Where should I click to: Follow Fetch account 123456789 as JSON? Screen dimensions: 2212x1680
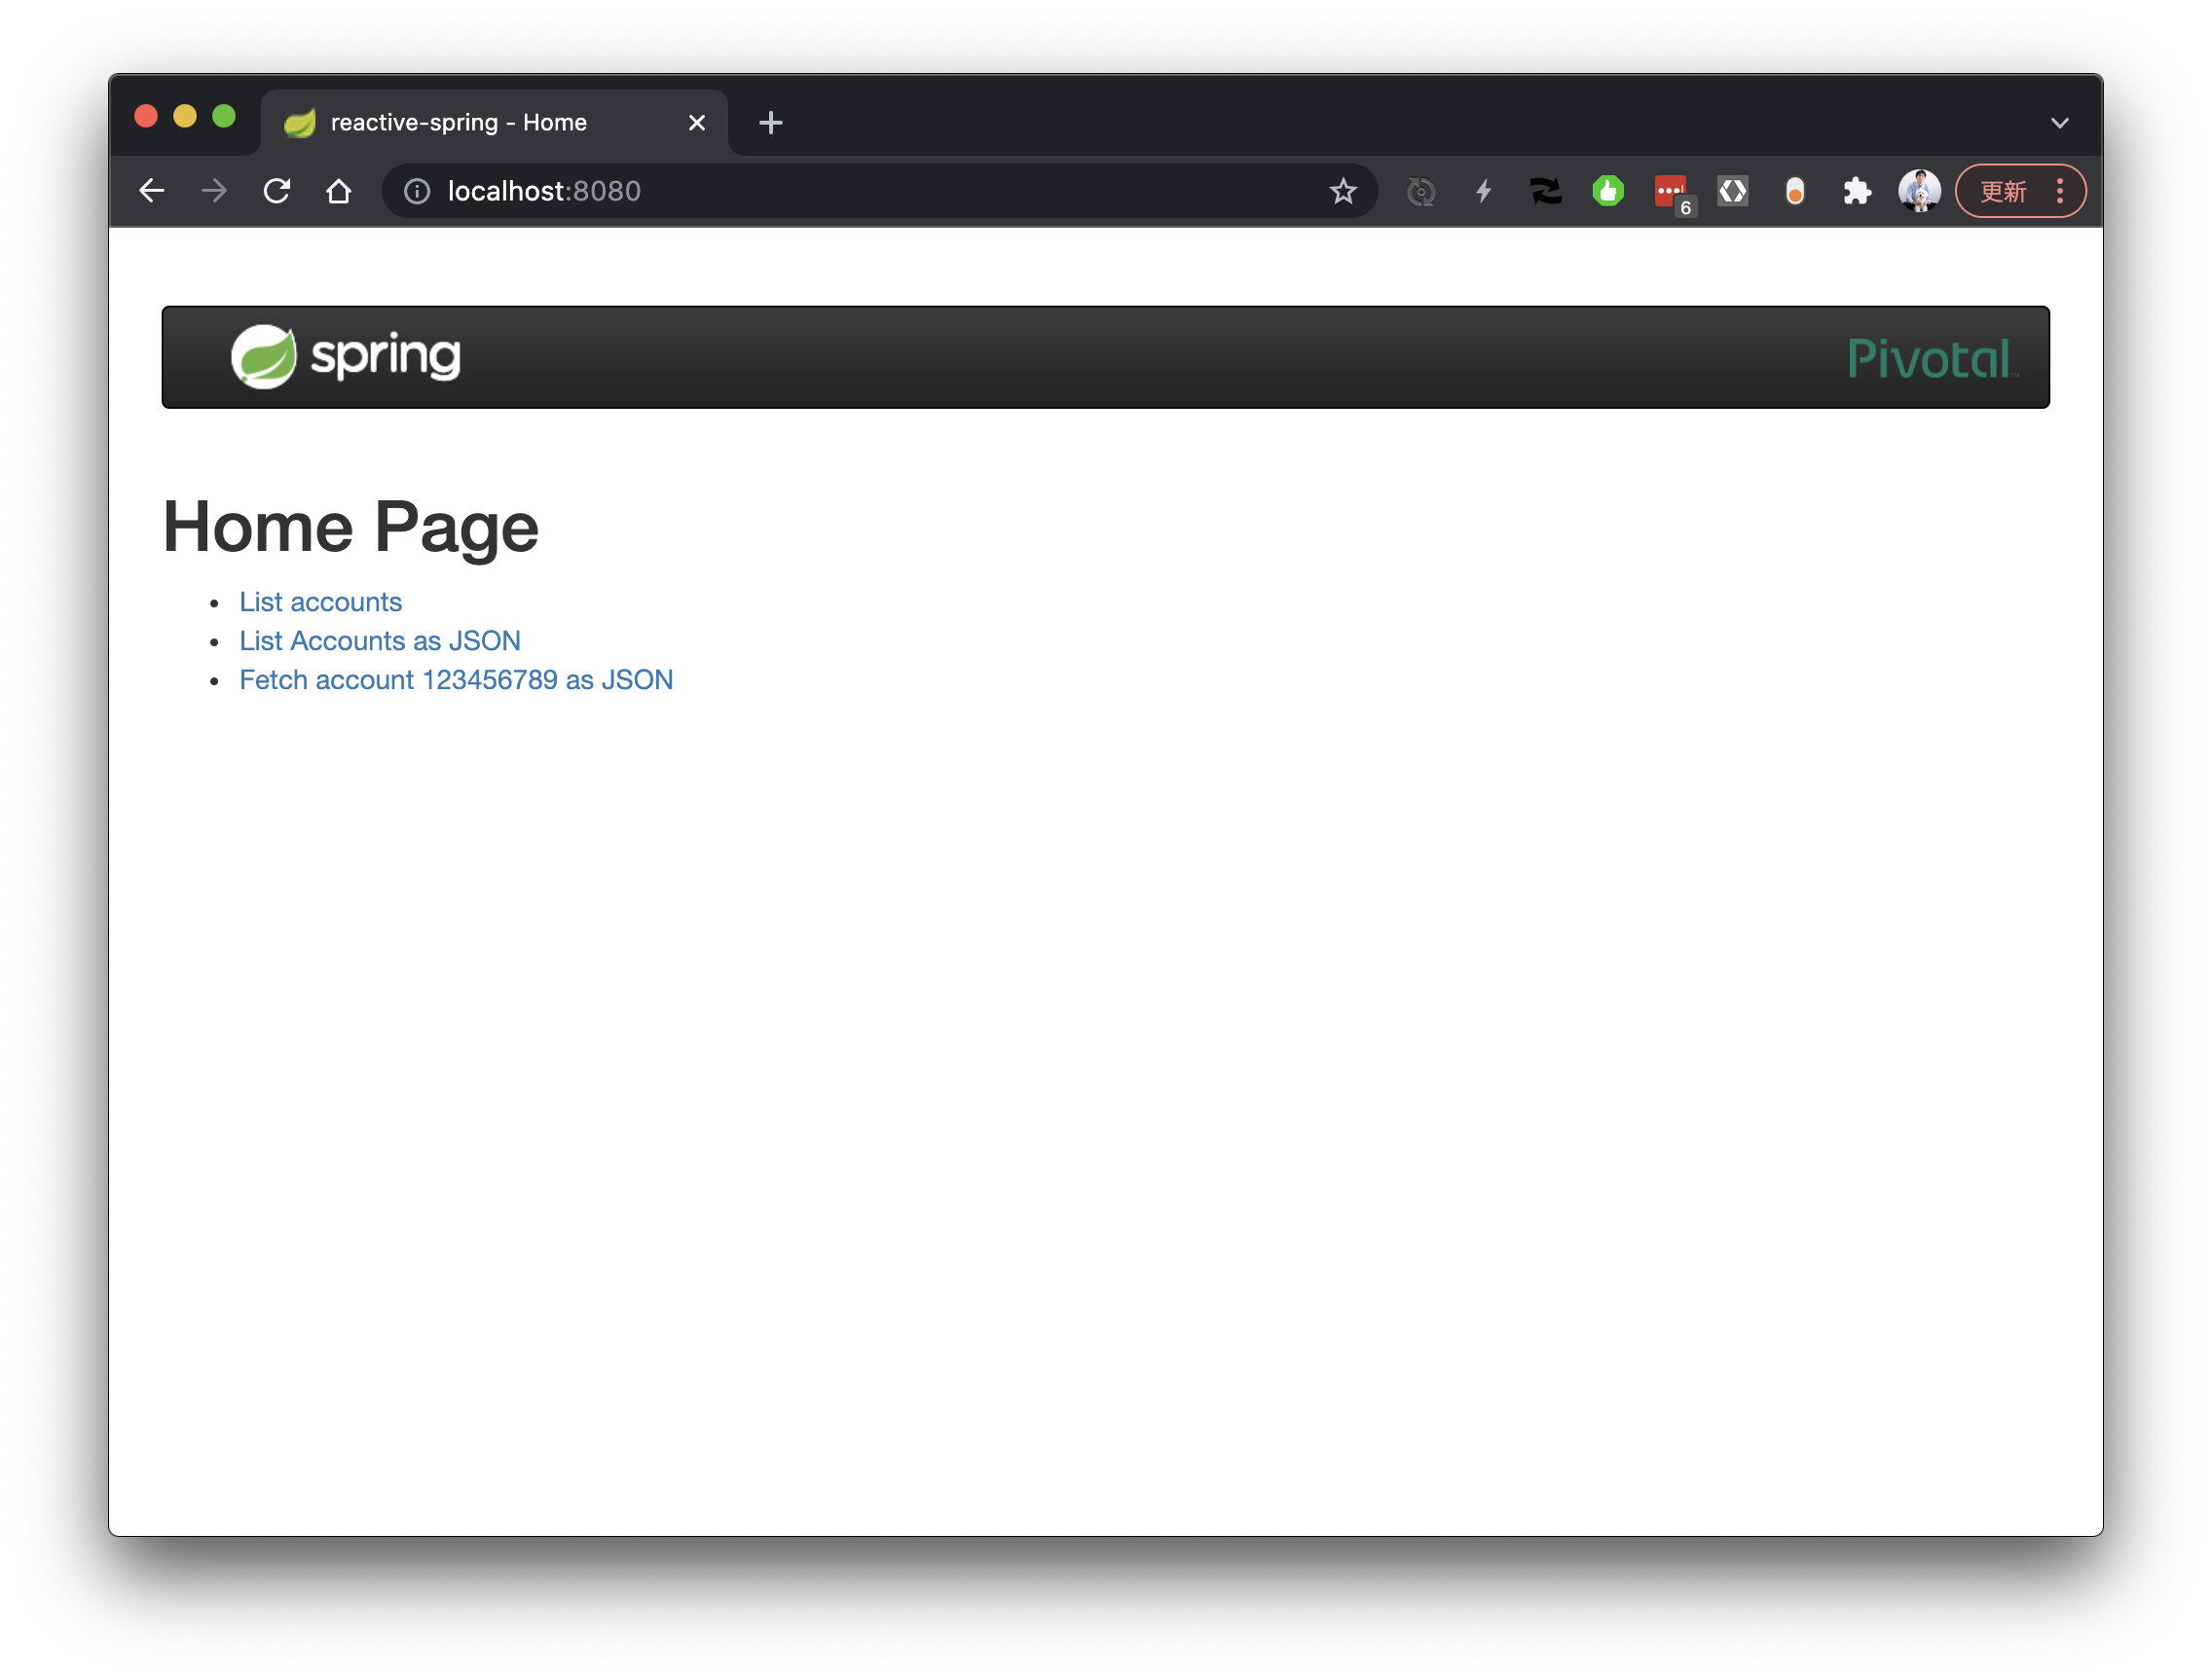455,680
